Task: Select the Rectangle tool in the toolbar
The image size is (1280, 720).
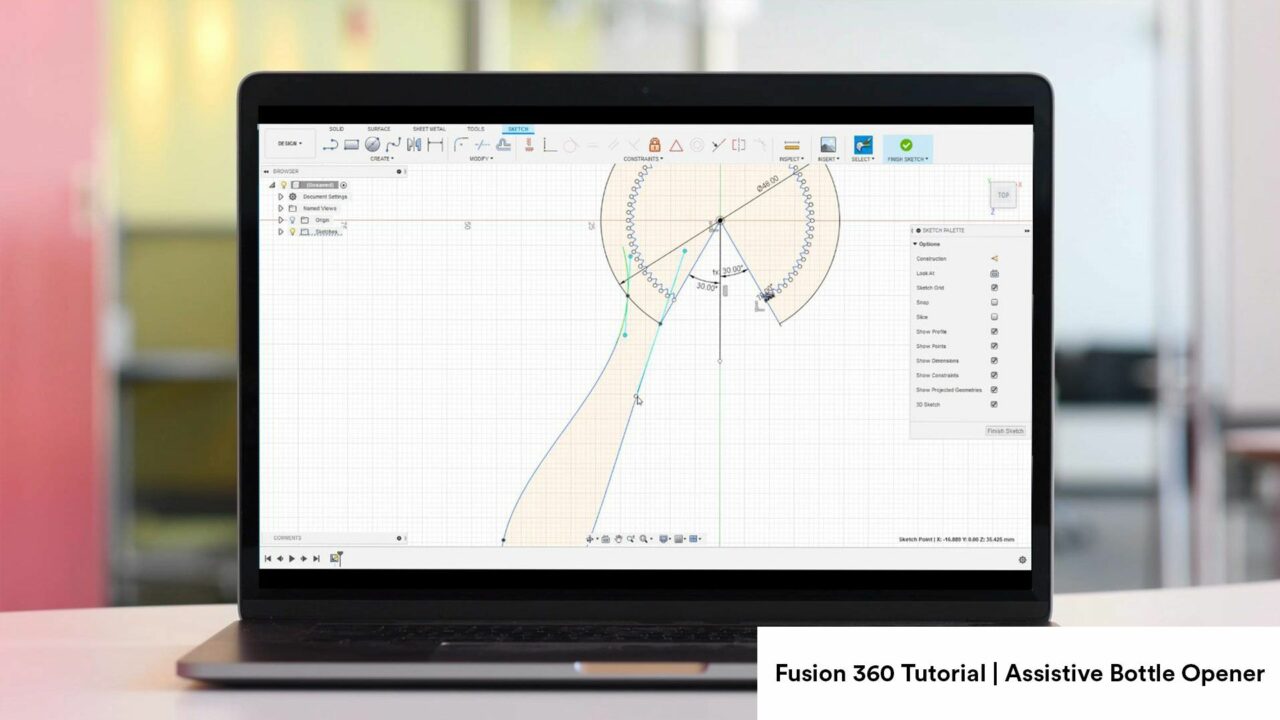Action: click(351, 144)
